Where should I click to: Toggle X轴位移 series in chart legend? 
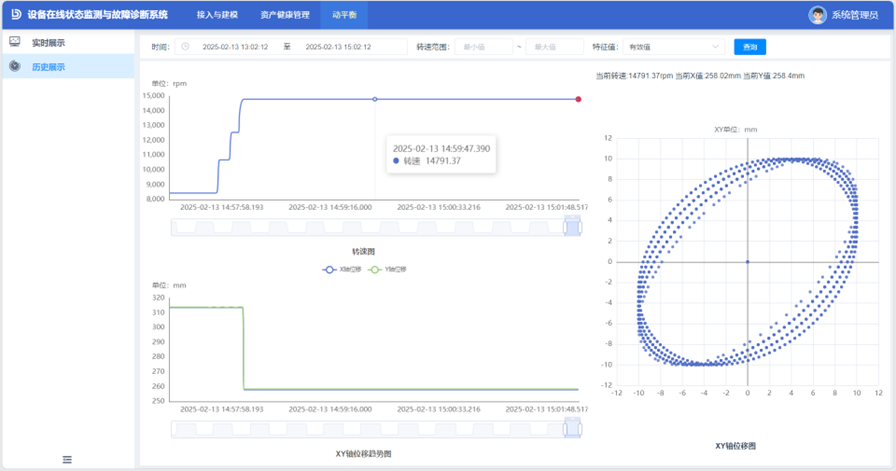click(336, 270)
